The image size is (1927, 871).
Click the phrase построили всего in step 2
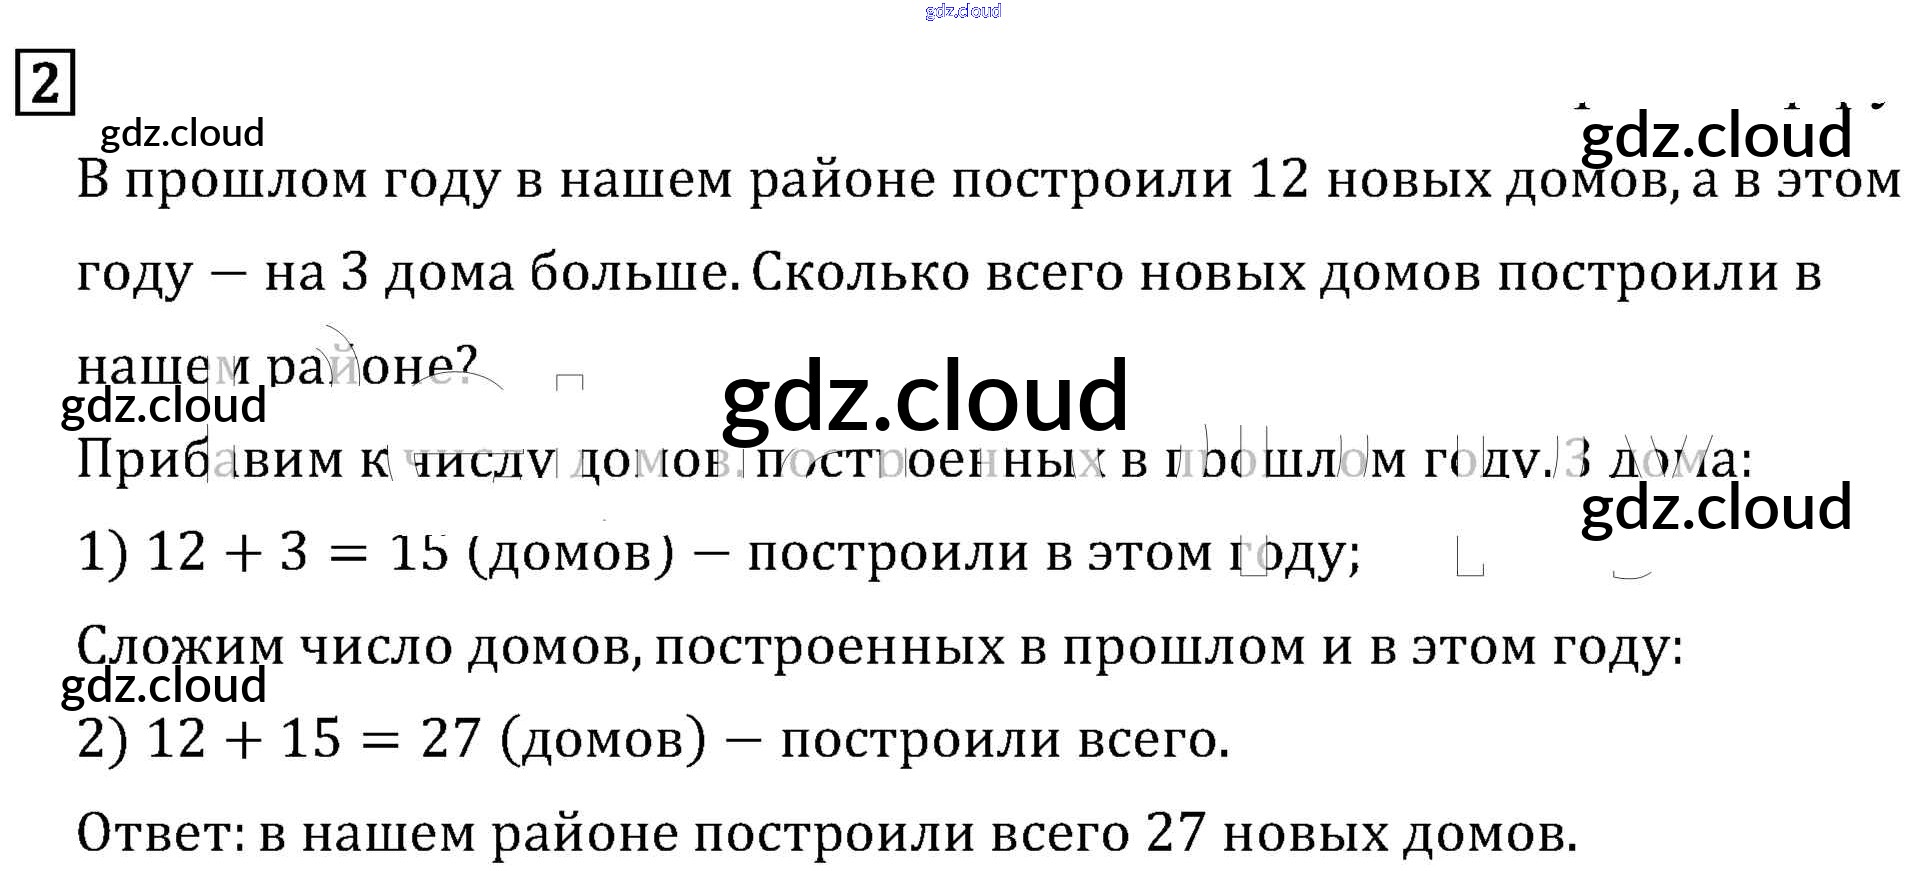[x=1004, y=741]
